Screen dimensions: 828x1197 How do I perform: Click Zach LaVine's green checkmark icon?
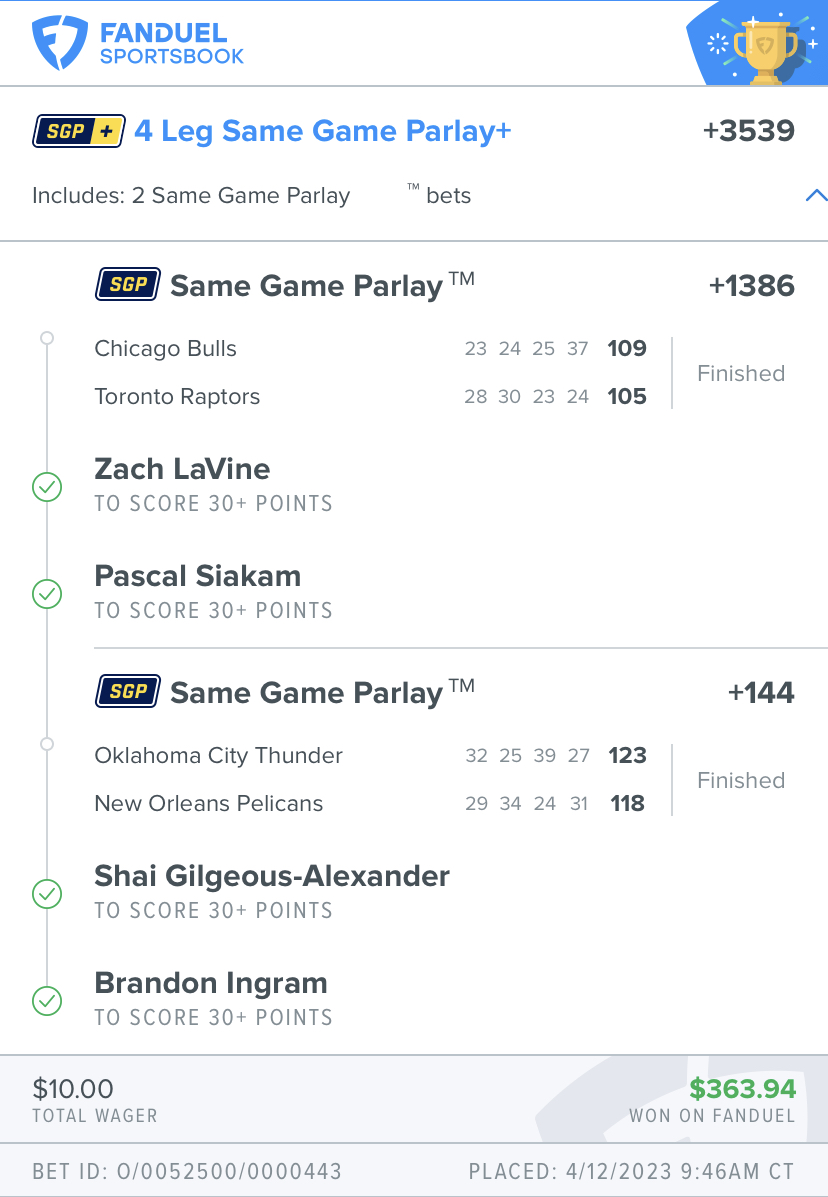click(x=47, y=487)
